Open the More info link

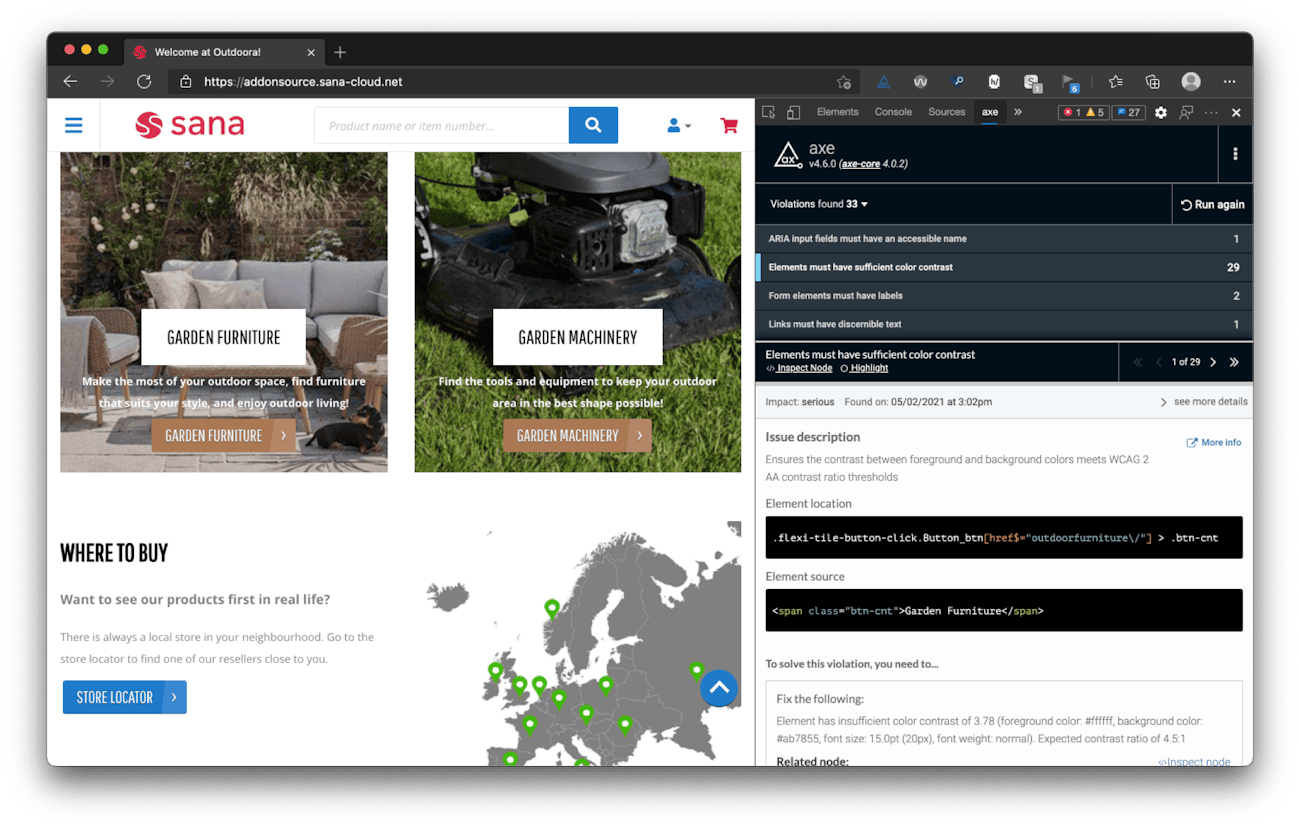(1214, 442)
